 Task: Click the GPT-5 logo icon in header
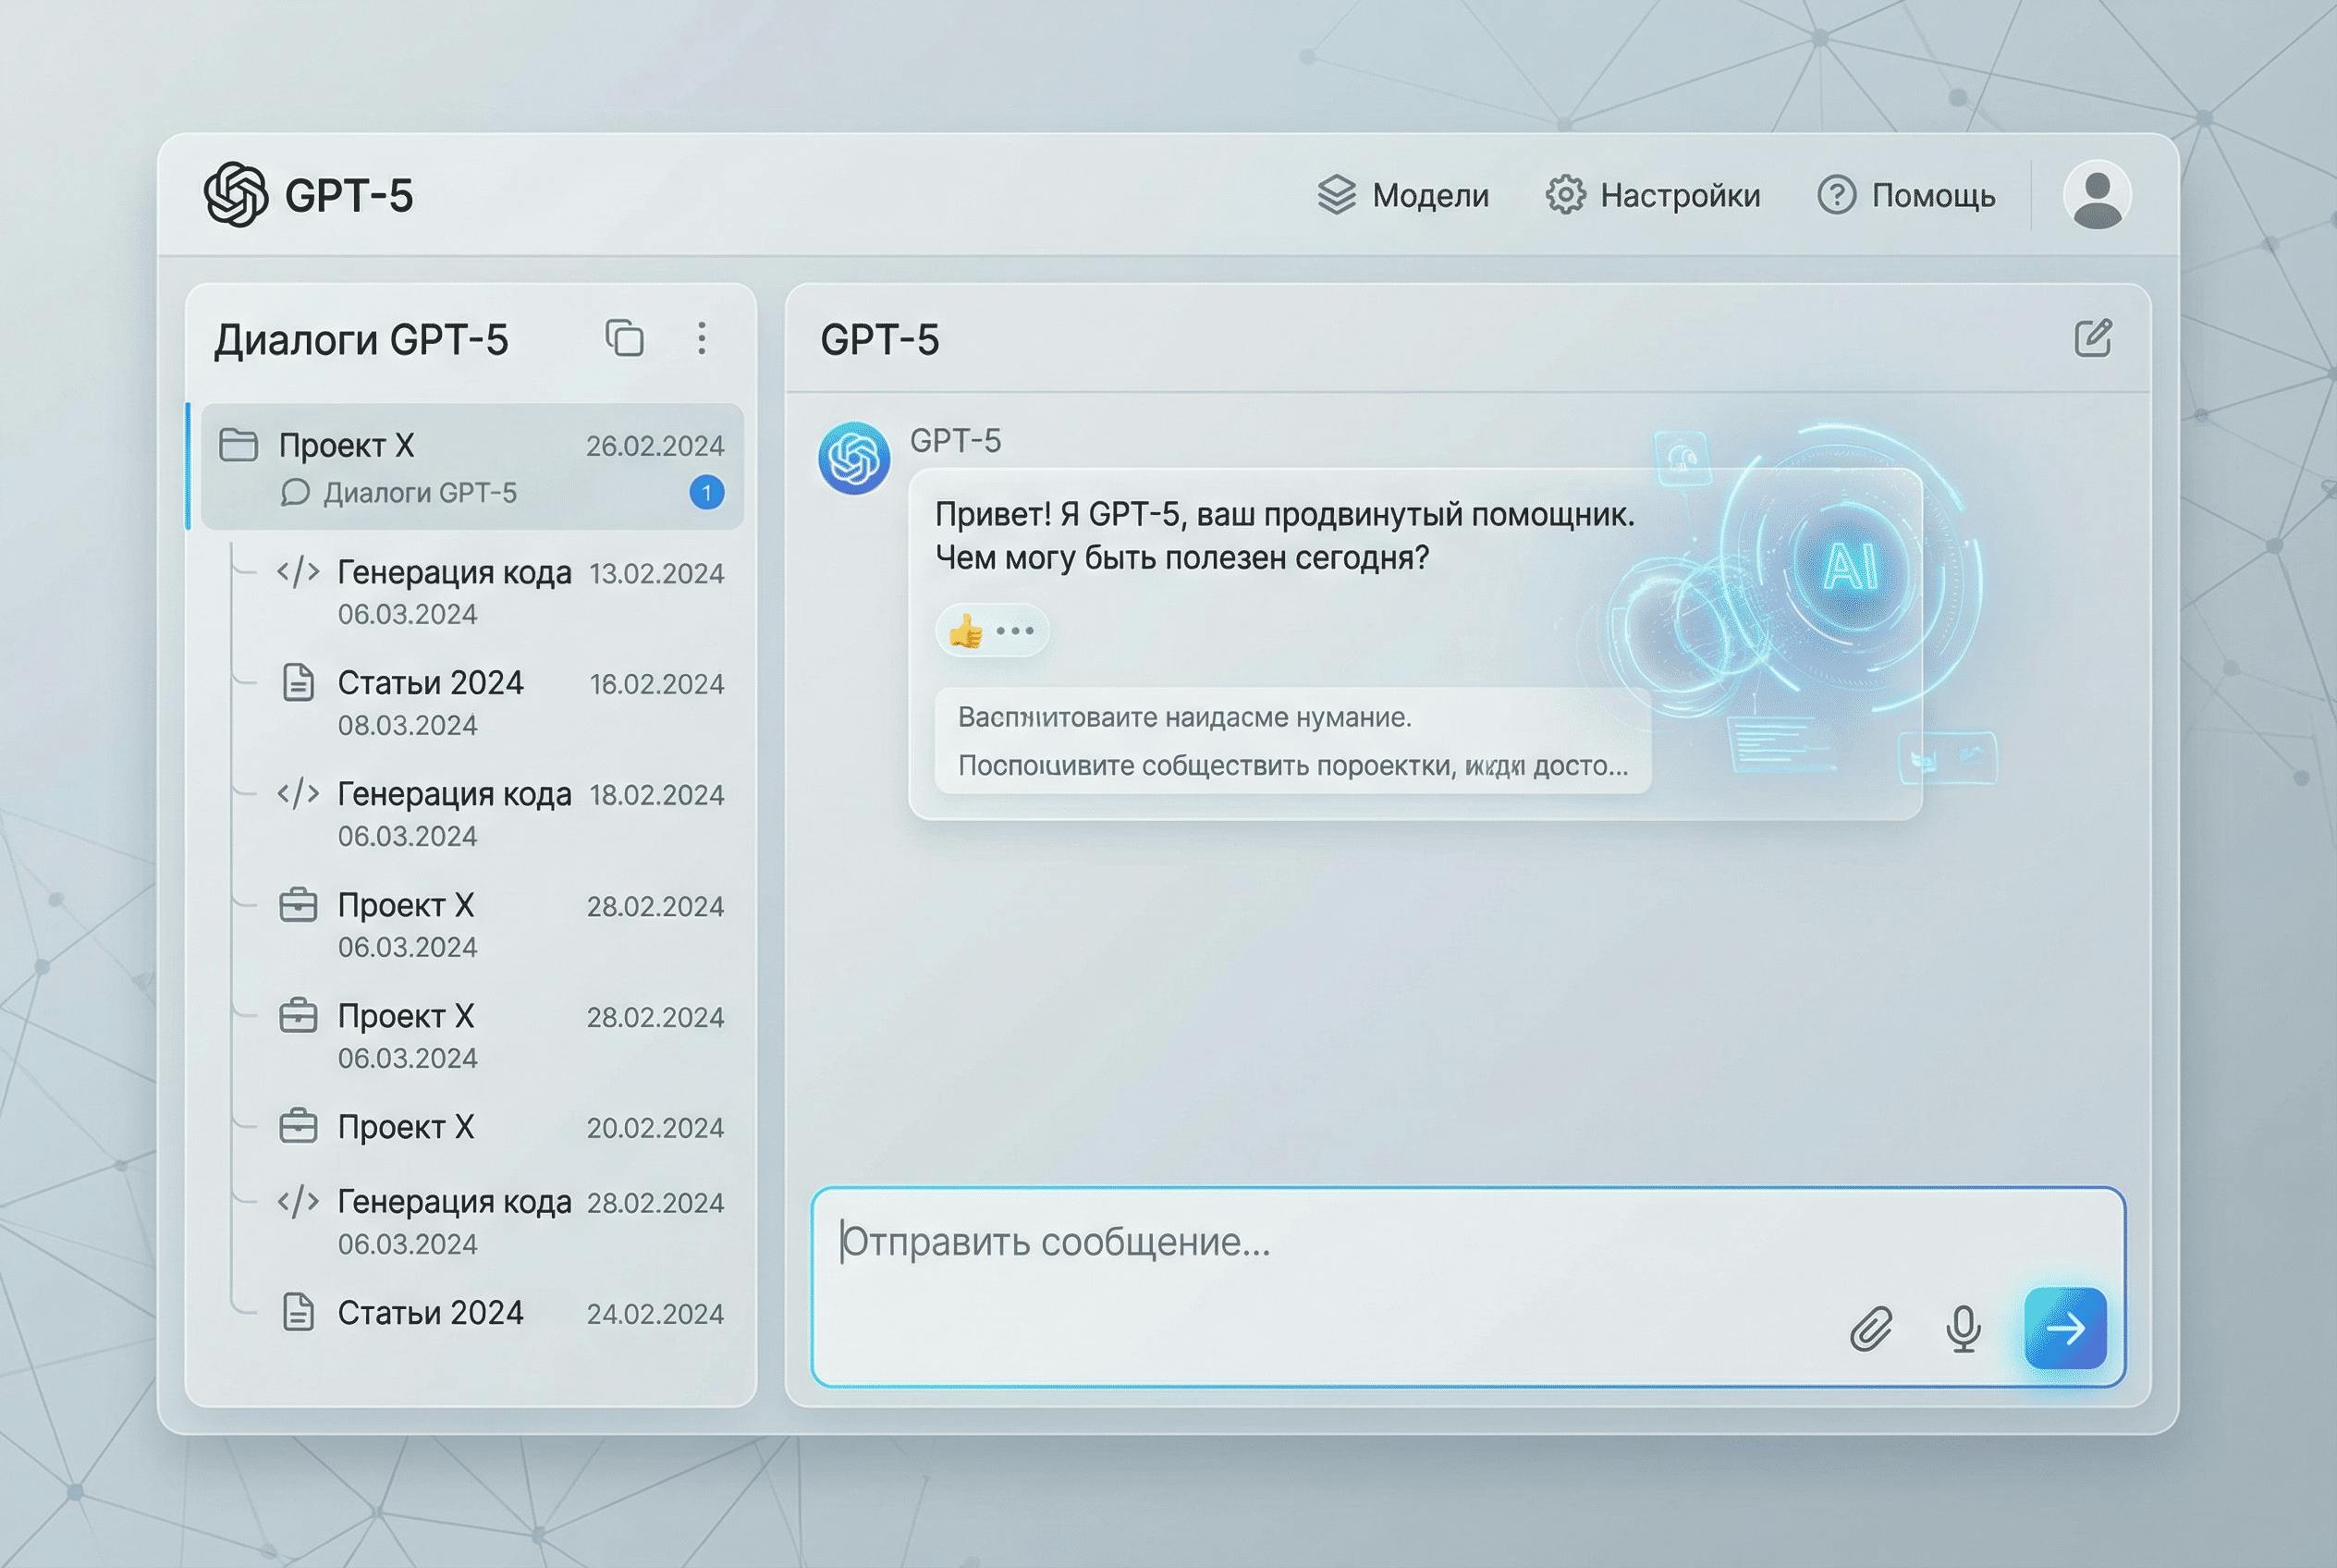click(x=236, y=194)
